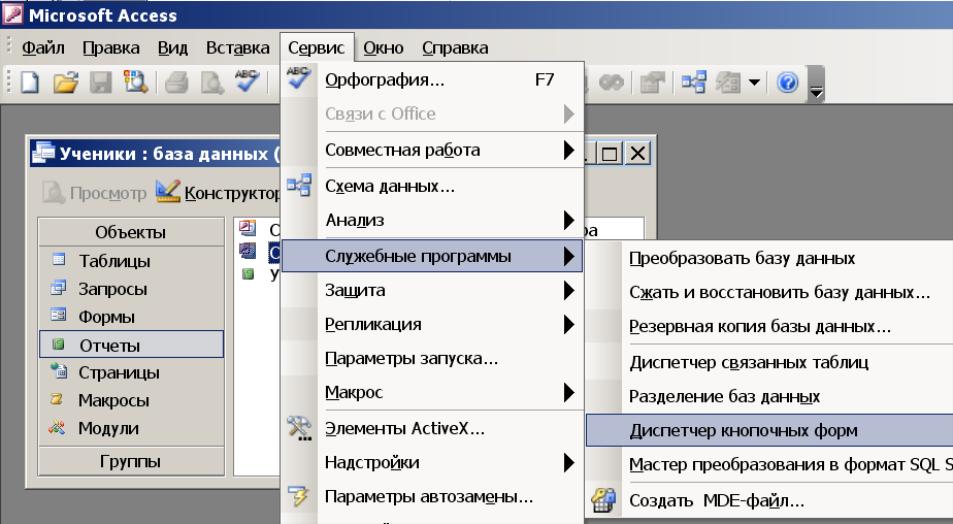
Task: Expand the Совместная работа submenu
Action: pos(432,150)
